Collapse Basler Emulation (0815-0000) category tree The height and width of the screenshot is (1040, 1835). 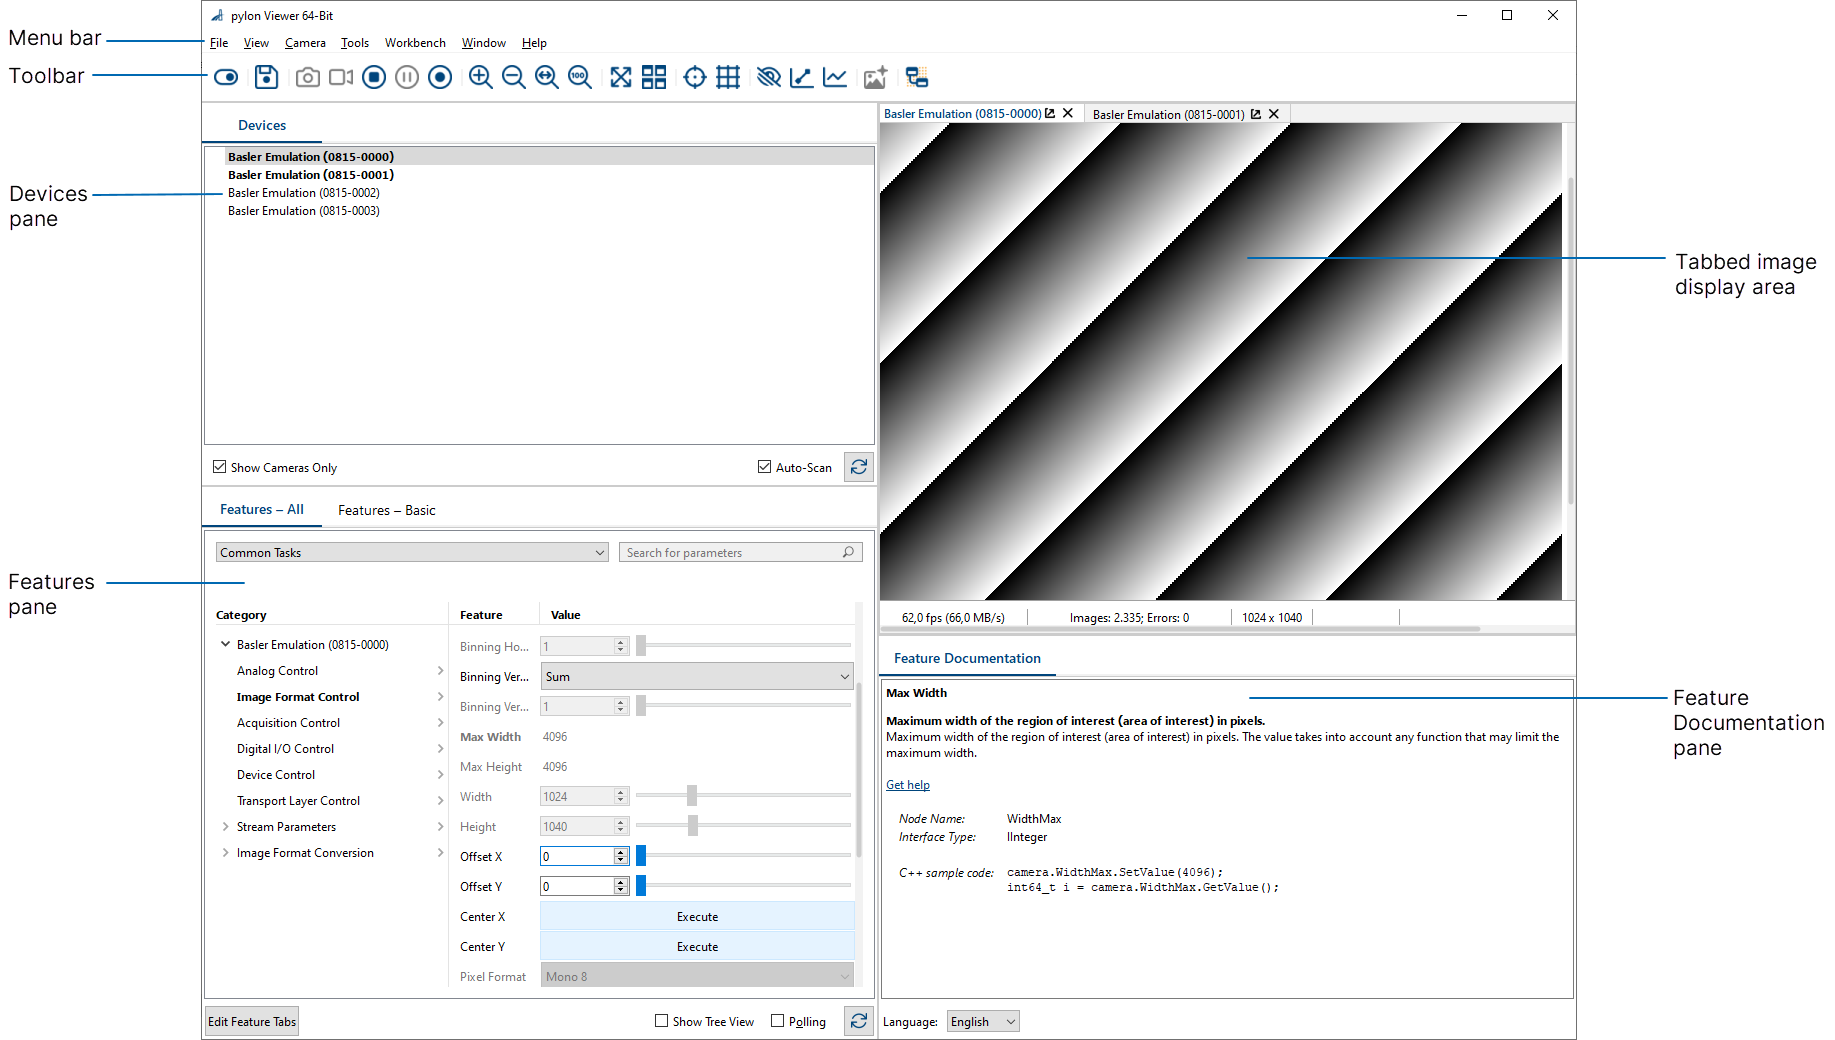pos(226,645)
